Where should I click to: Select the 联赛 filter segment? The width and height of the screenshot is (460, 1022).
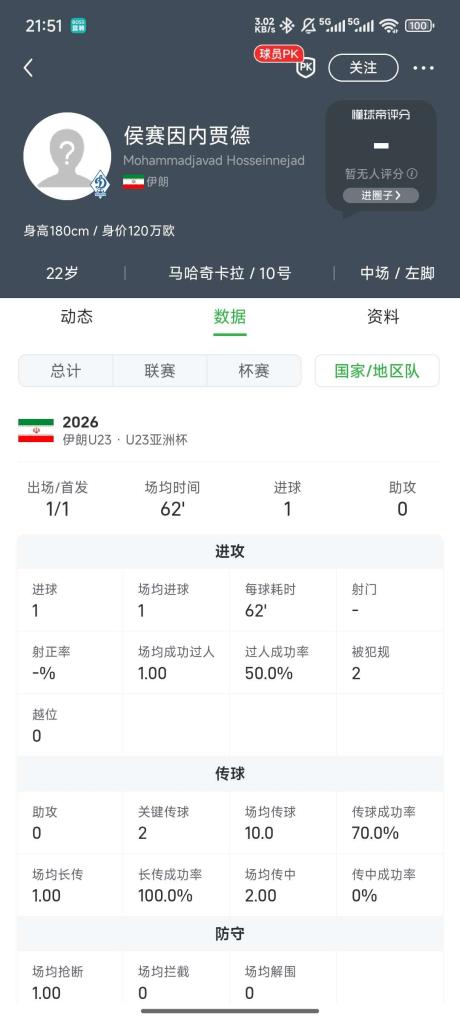160,371
